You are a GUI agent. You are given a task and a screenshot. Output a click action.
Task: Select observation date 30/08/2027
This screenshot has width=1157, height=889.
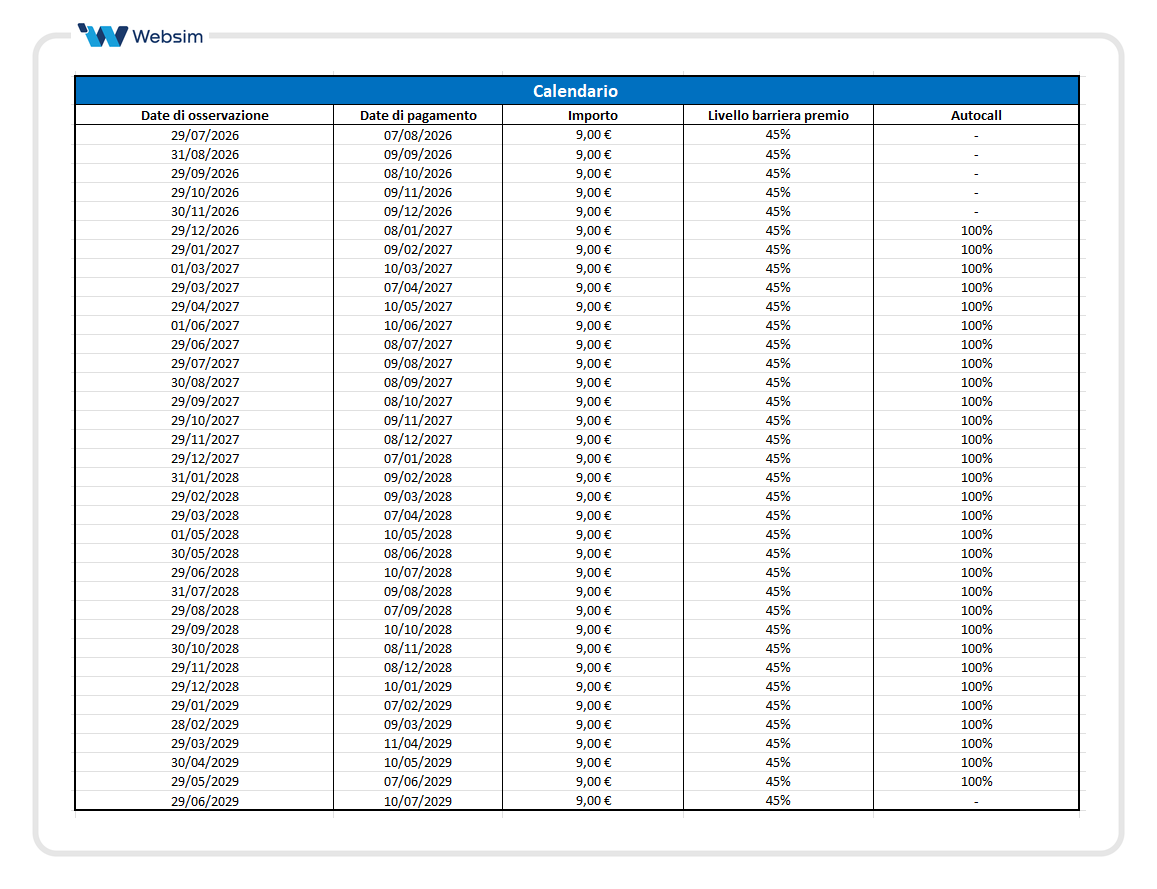[204, 382]
